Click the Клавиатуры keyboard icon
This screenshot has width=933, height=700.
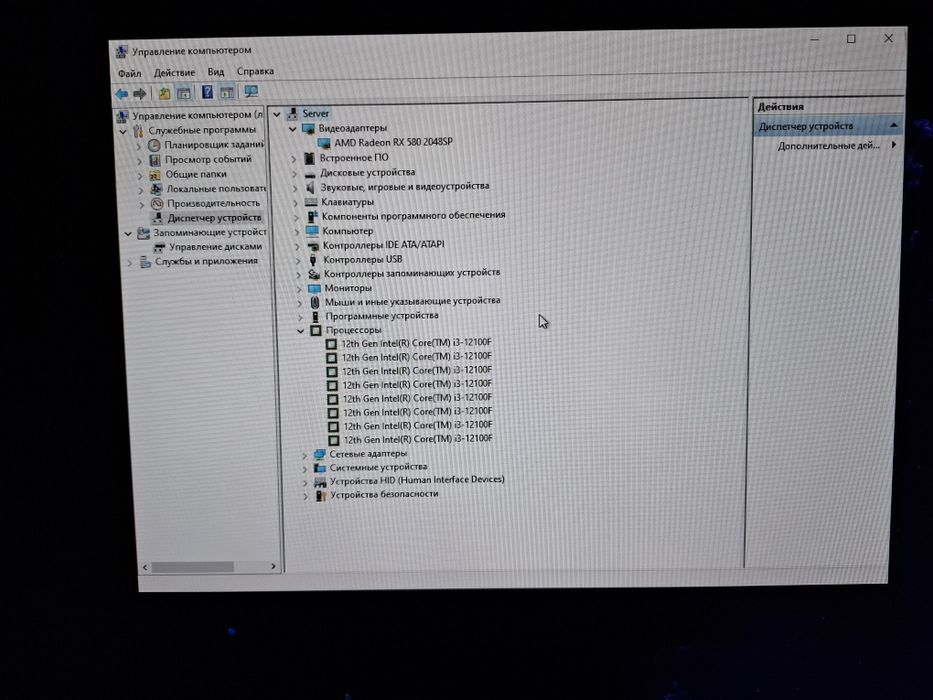tap(311, 202)
